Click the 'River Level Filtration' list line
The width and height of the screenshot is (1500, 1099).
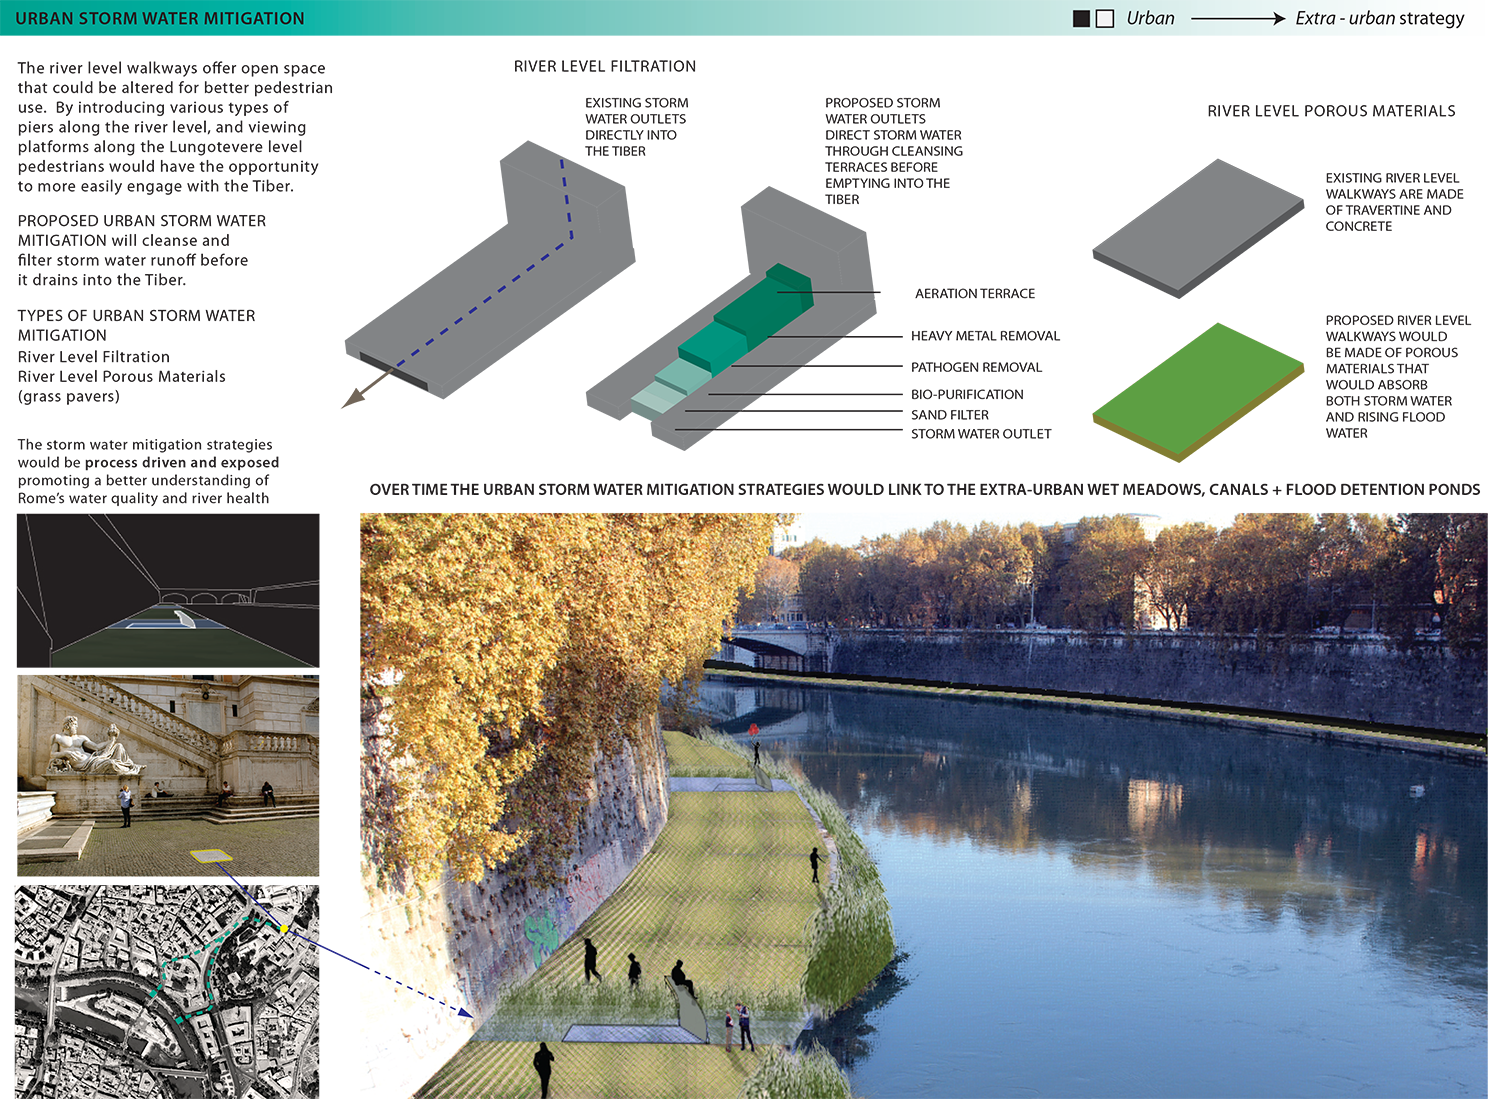[x=94, y=357]
